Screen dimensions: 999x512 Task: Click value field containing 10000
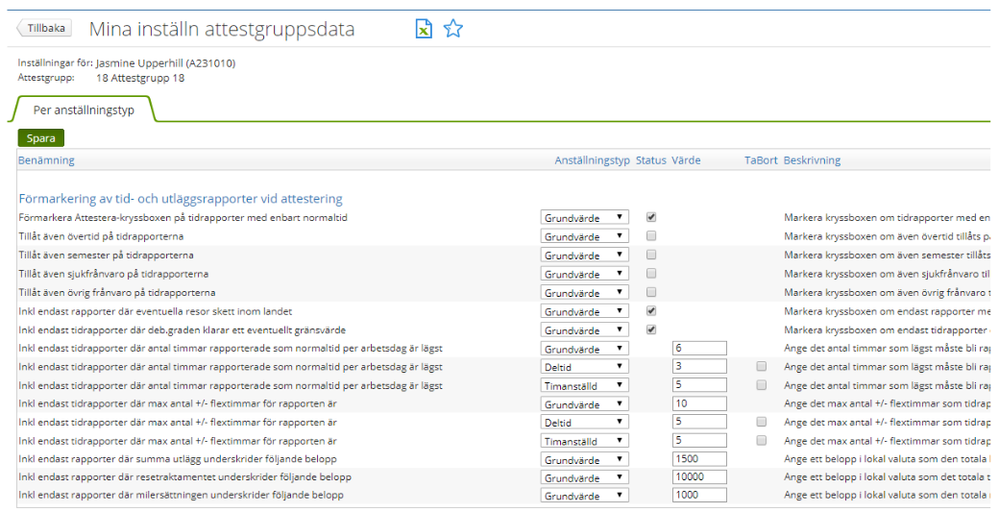tap(699, 478)
